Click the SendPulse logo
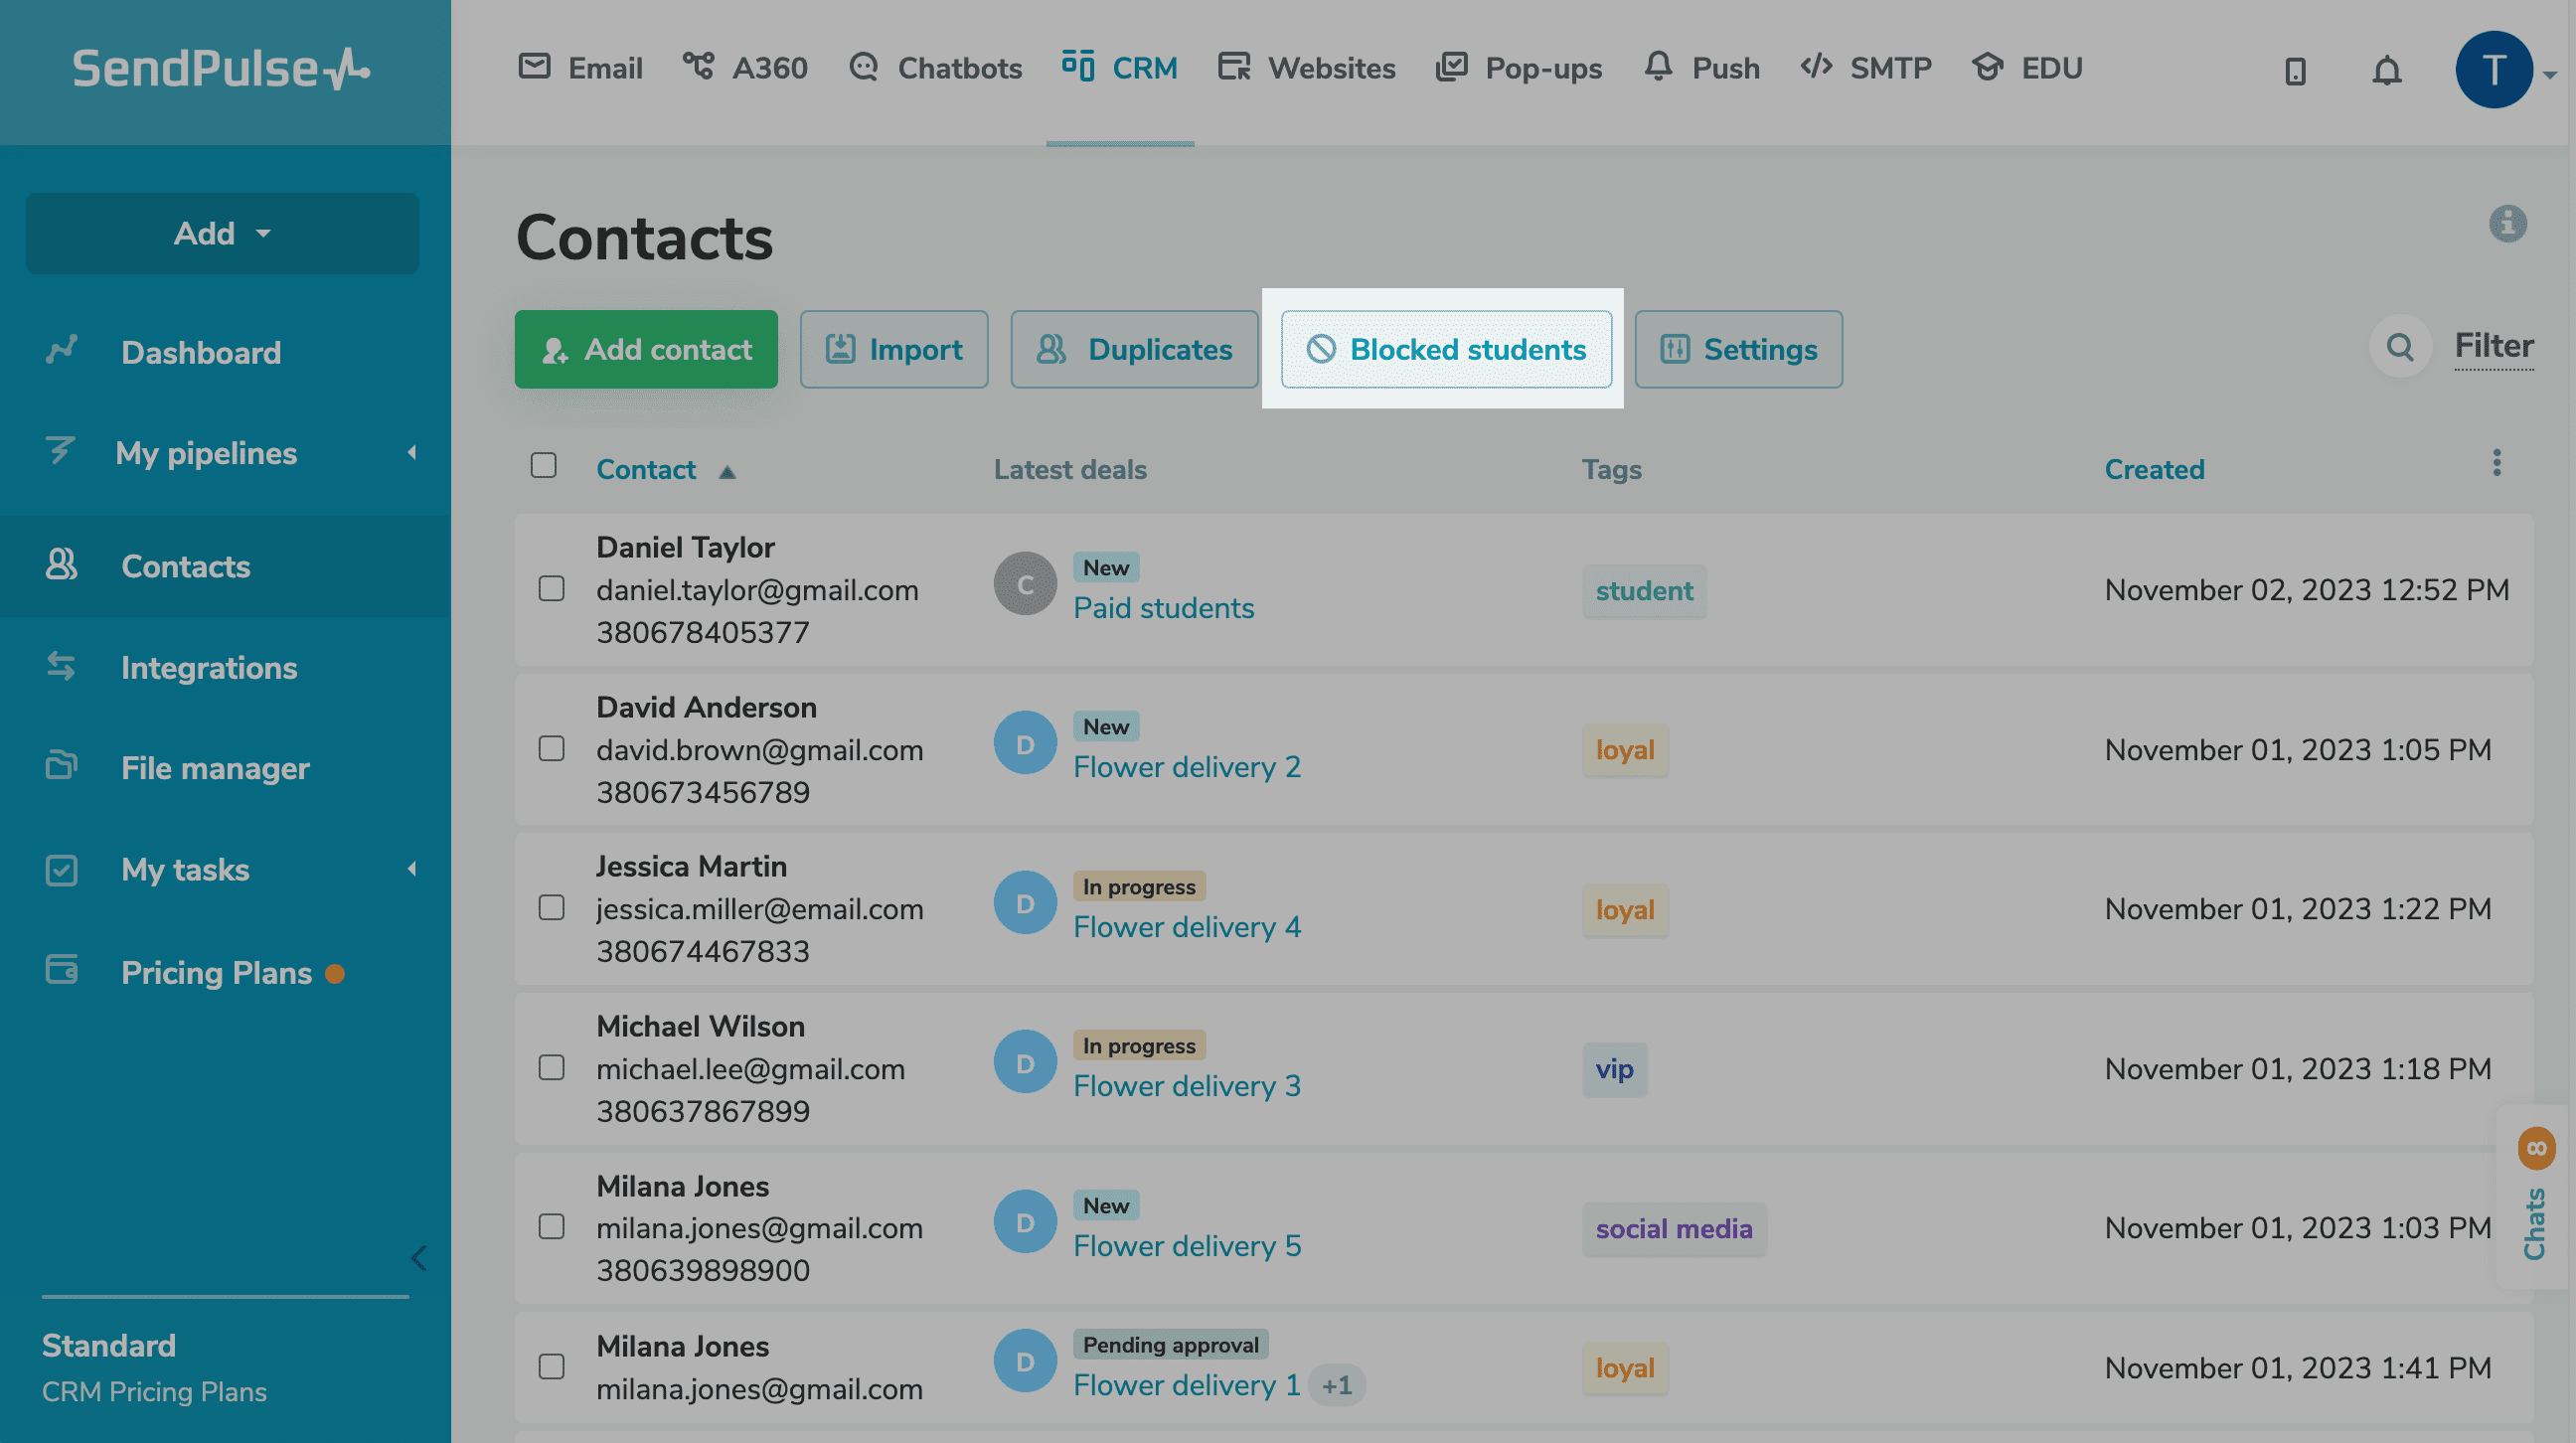The width and height of the screenshot is (2576, 1443). coord(221,68)
